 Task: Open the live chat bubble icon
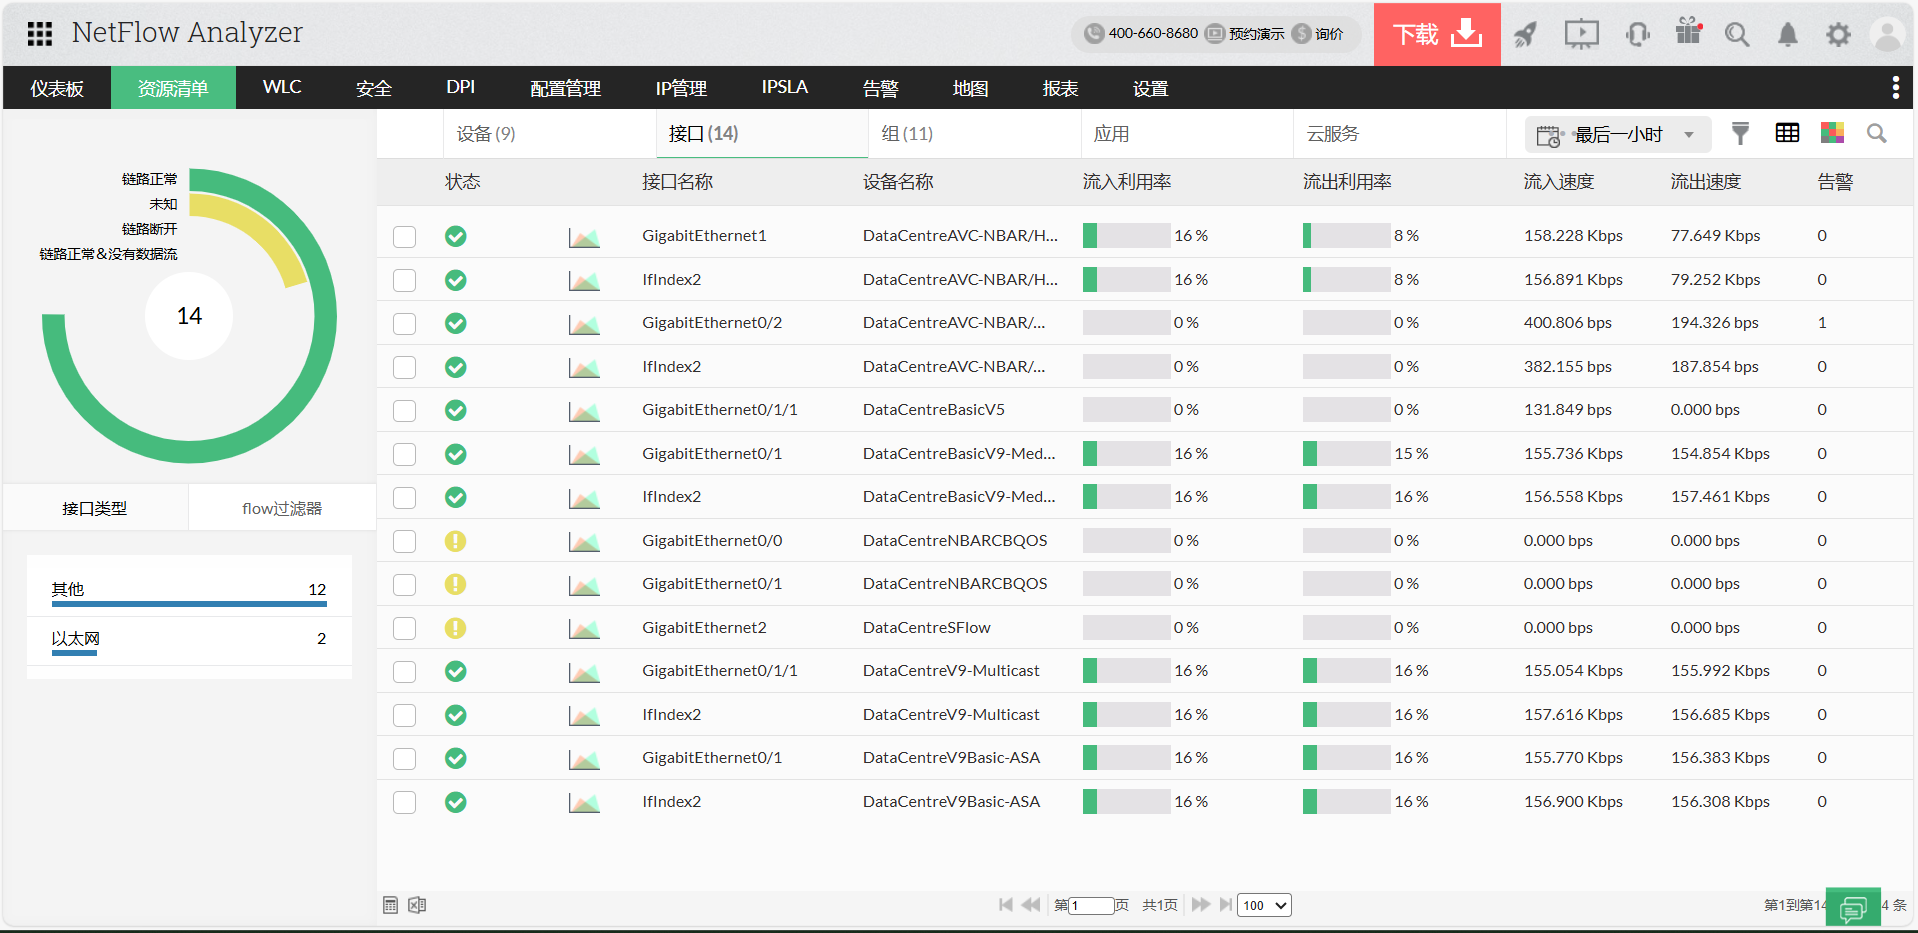[1852, 908]
